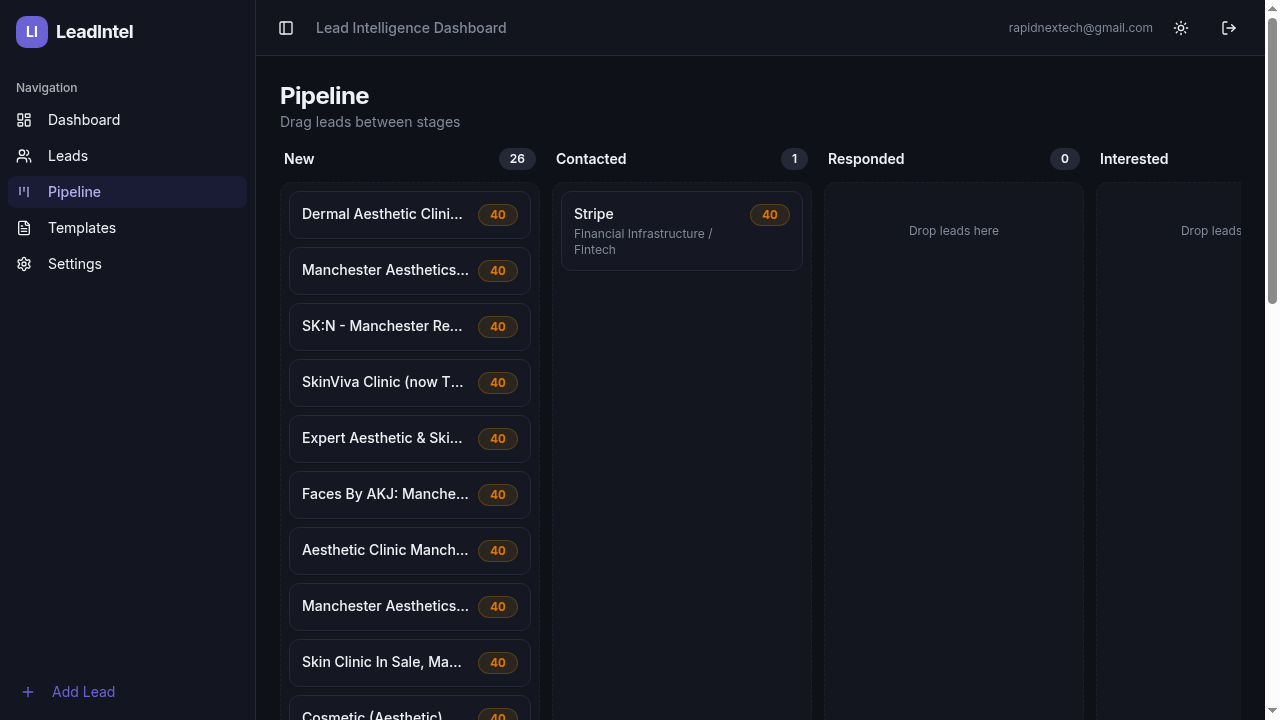
Task: Click the Interested column header
Action: click(x=1134, y=159)
